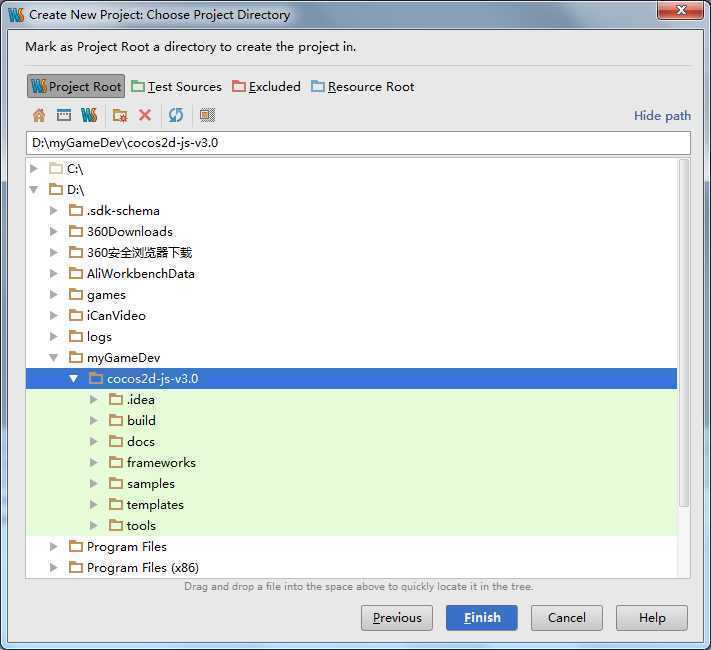Click the WebStorm logo in title bar
The image size is (711, 650).
tap(16, 15)
